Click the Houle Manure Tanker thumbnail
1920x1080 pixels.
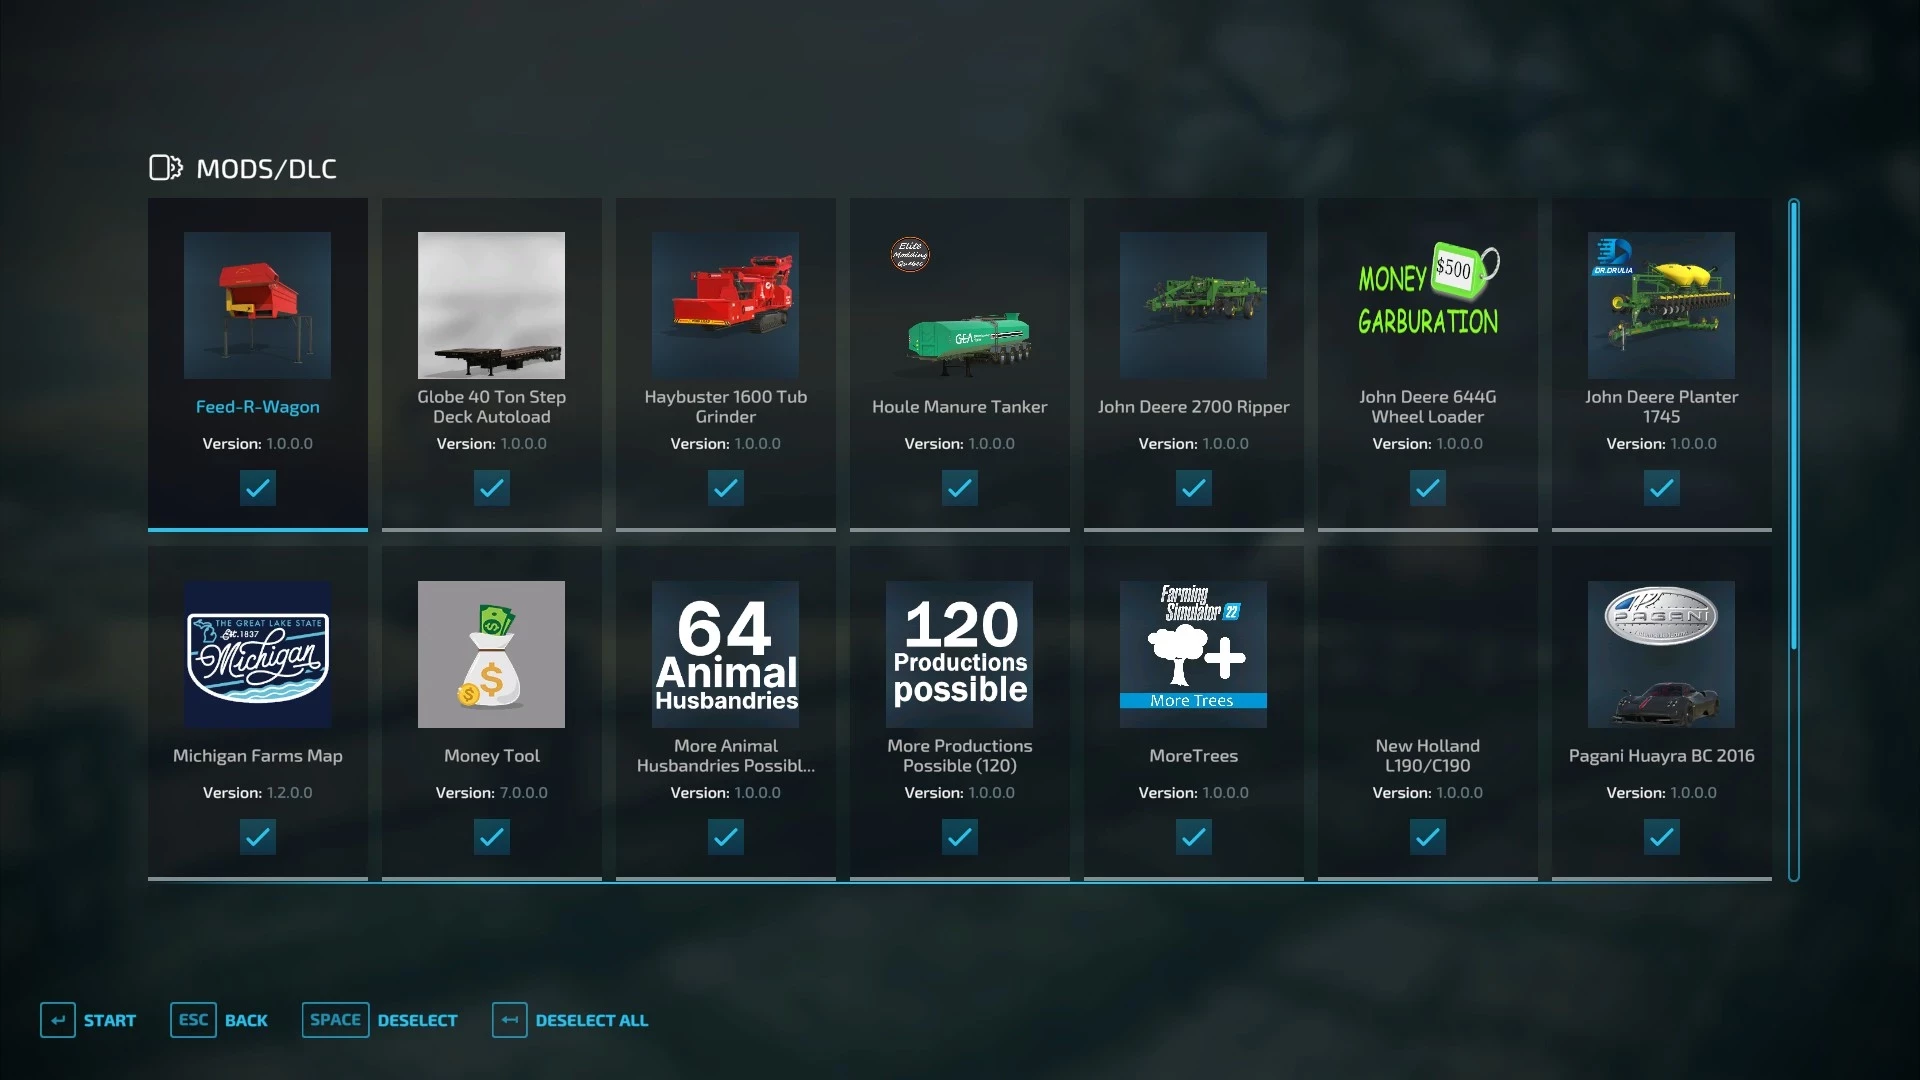pos(959,340)
